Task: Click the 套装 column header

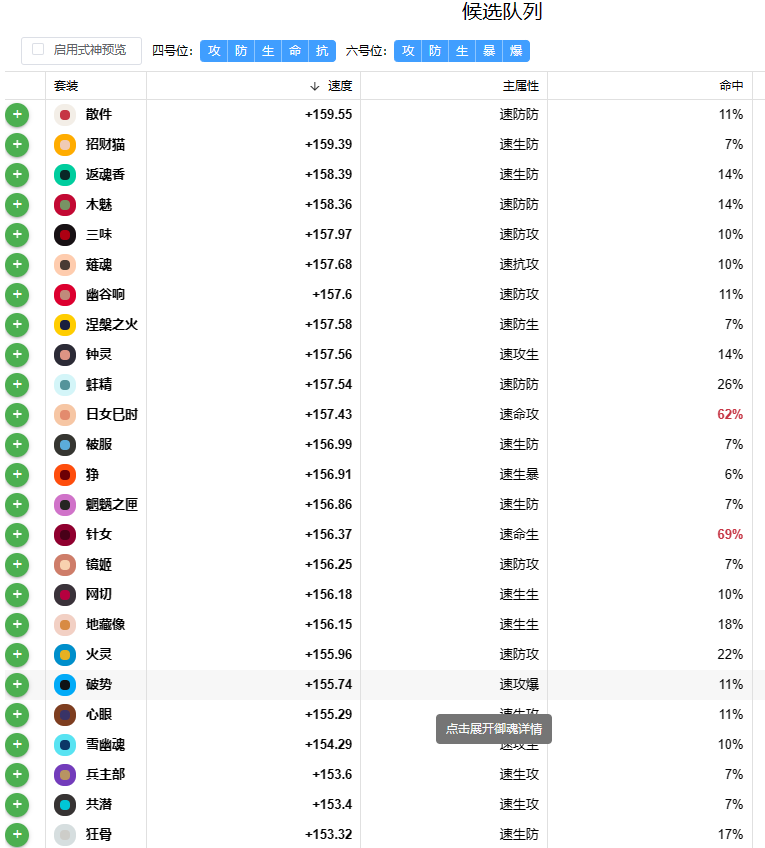Action: click(x=66, y=85)
